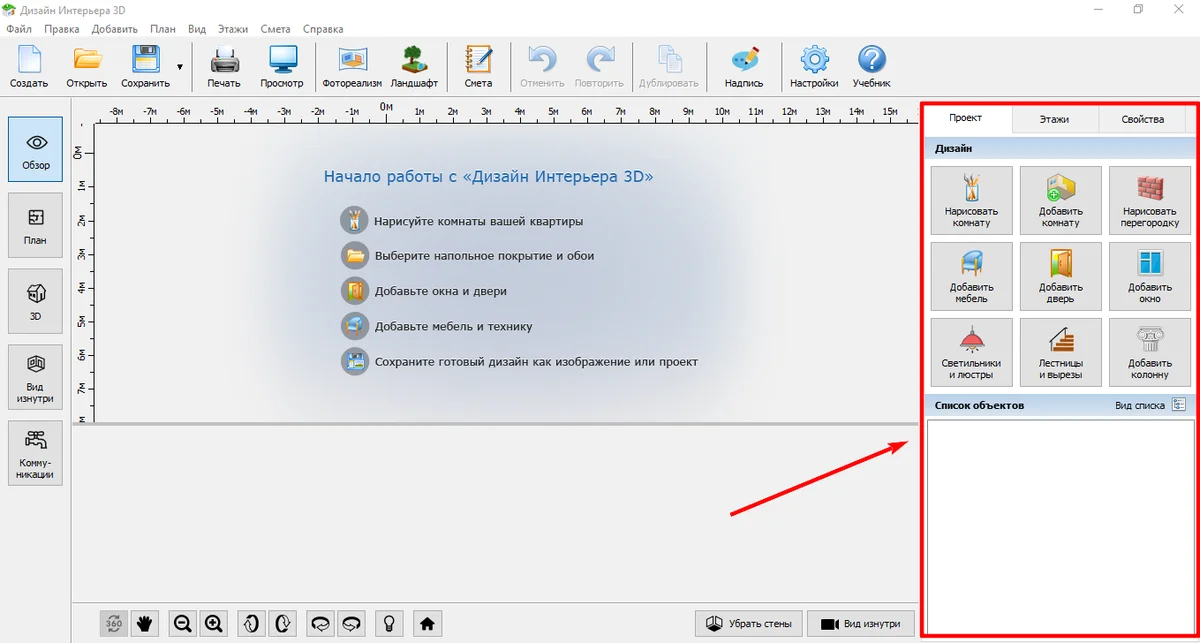The image size is (1200, 643).
Task: Orbit the view left
Action: (321, 623)
